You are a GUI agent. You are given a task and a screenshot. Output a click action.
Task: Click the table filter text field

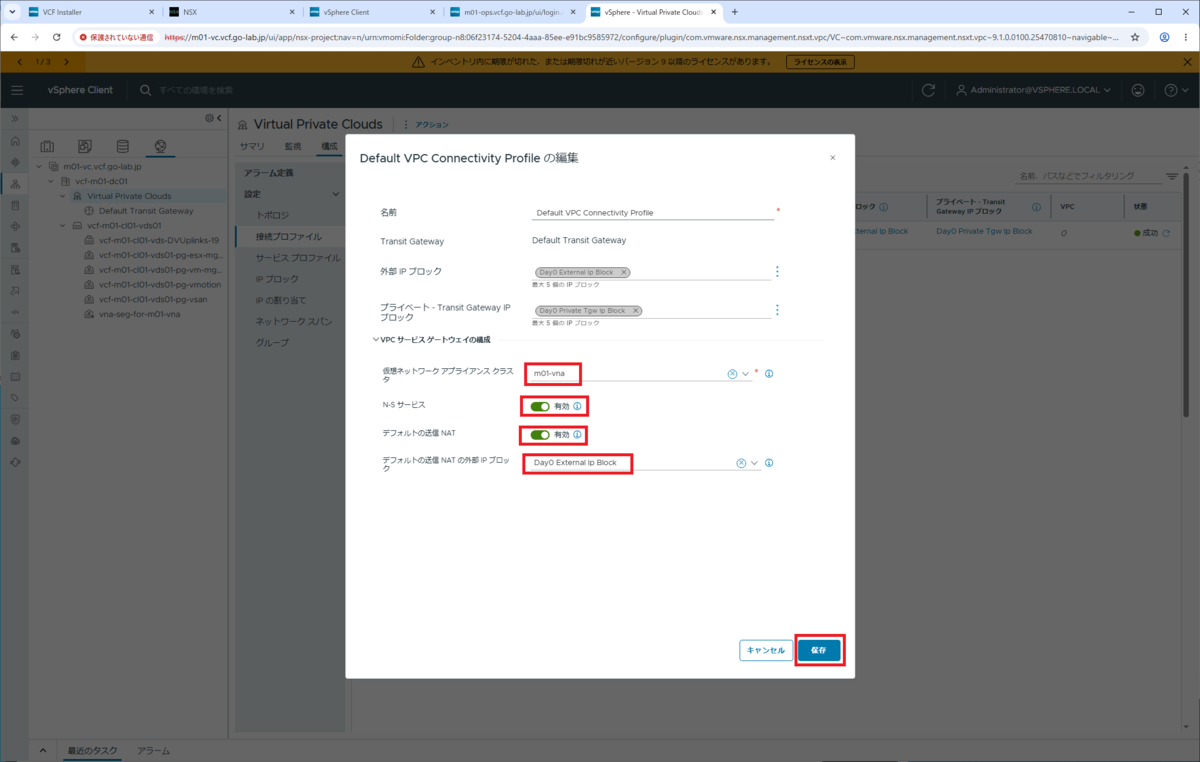[x=1088, y=176]
